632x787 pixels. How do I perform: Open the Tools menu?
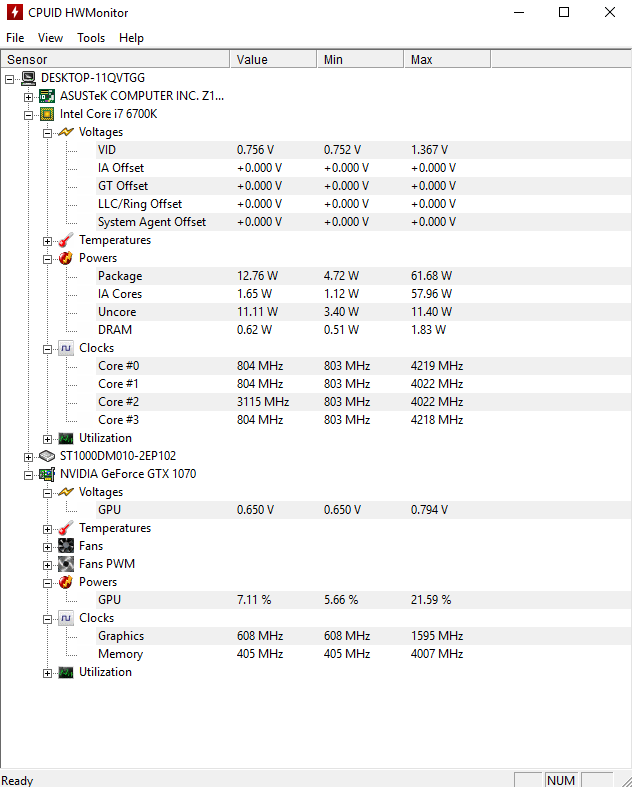(91, 38)
